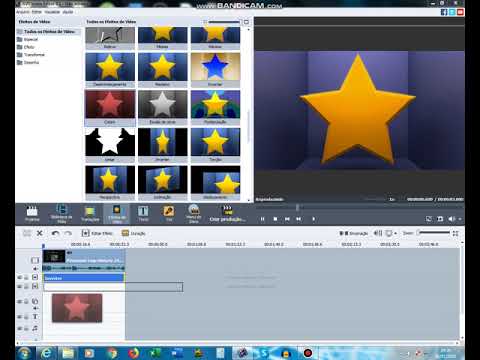The width and height of the screenshot is (480, 360).
Task: Lock the video effects track with its padlock
Action: point(26,277)
